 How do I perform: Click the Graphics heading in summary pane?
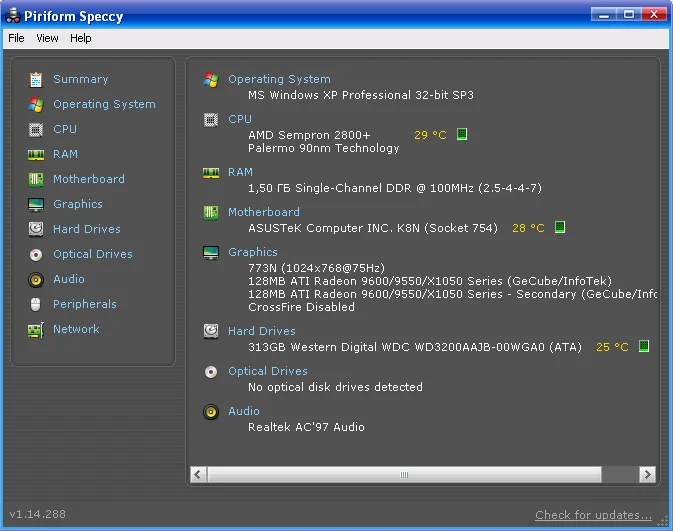click(x=253, y=252)
